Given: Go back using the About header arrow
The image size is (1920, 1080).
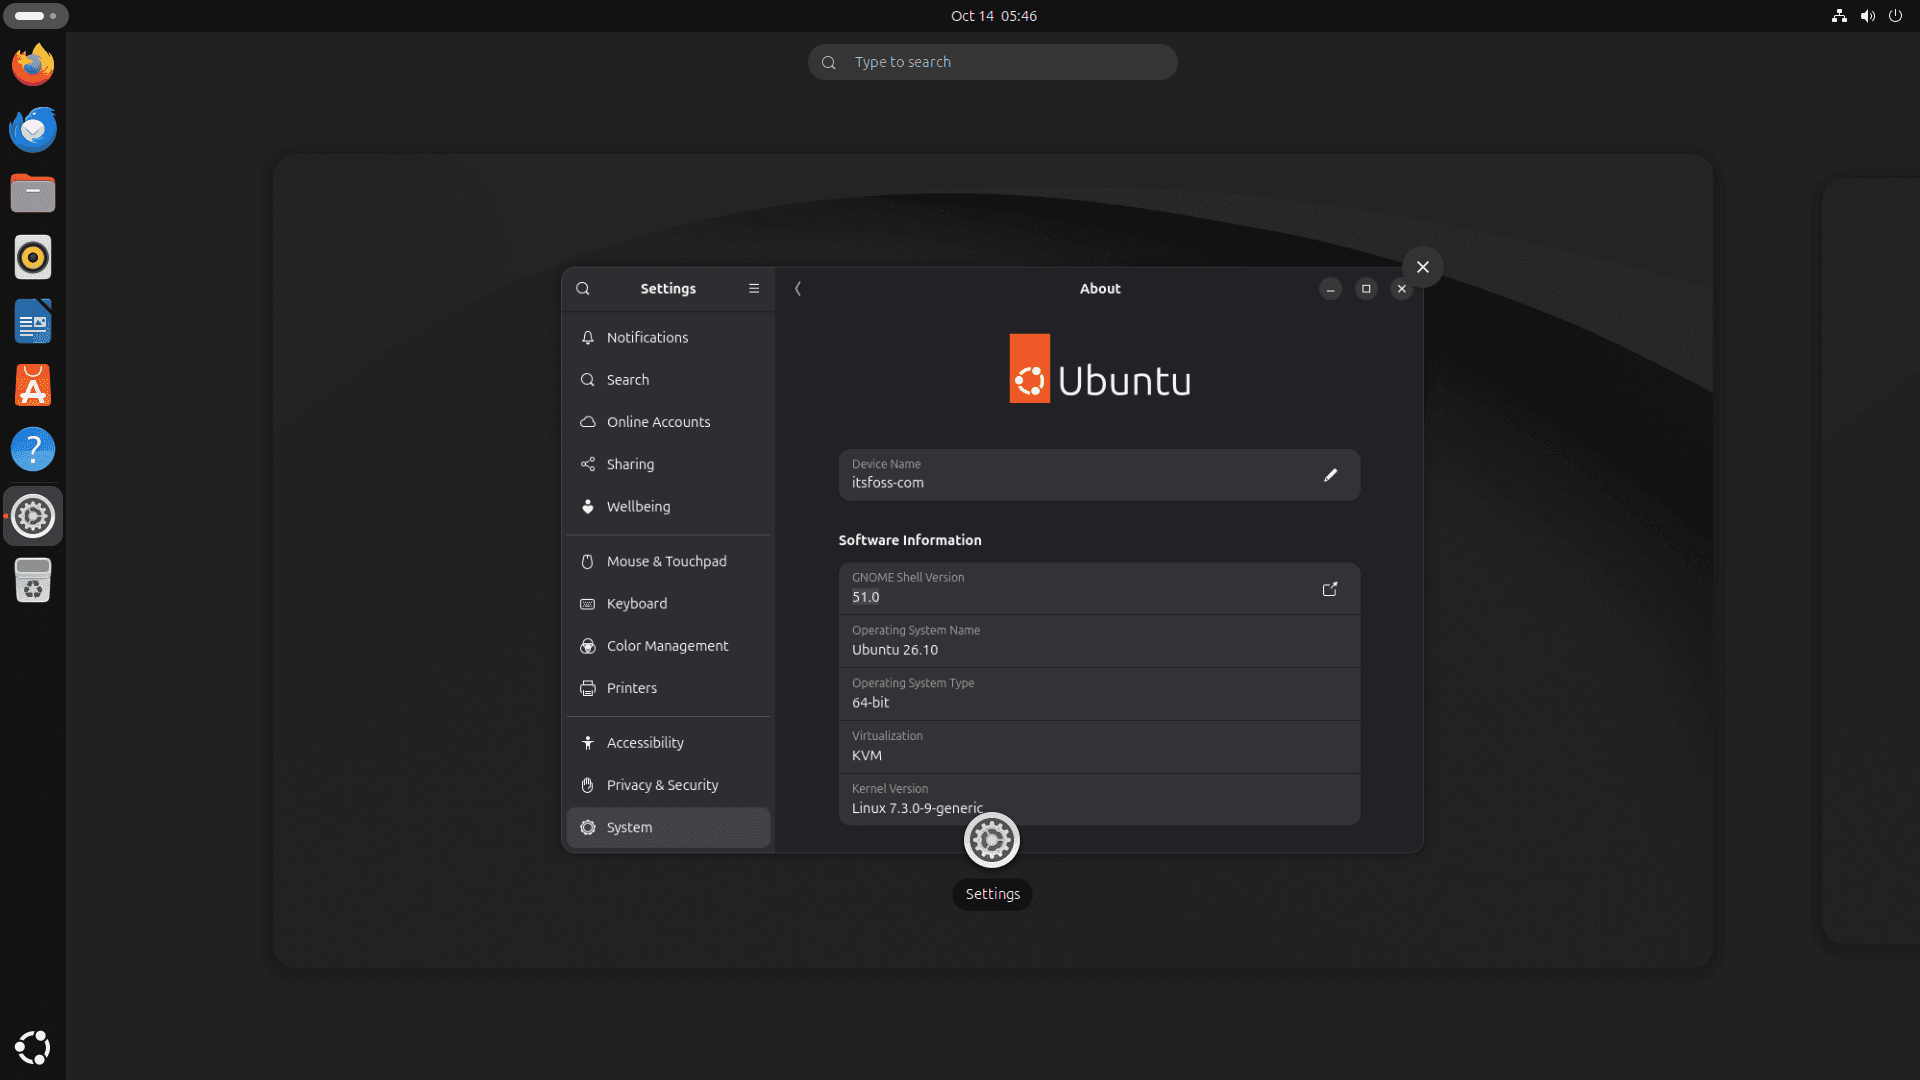Looking at the screenshot, I should tap(798, 289).
